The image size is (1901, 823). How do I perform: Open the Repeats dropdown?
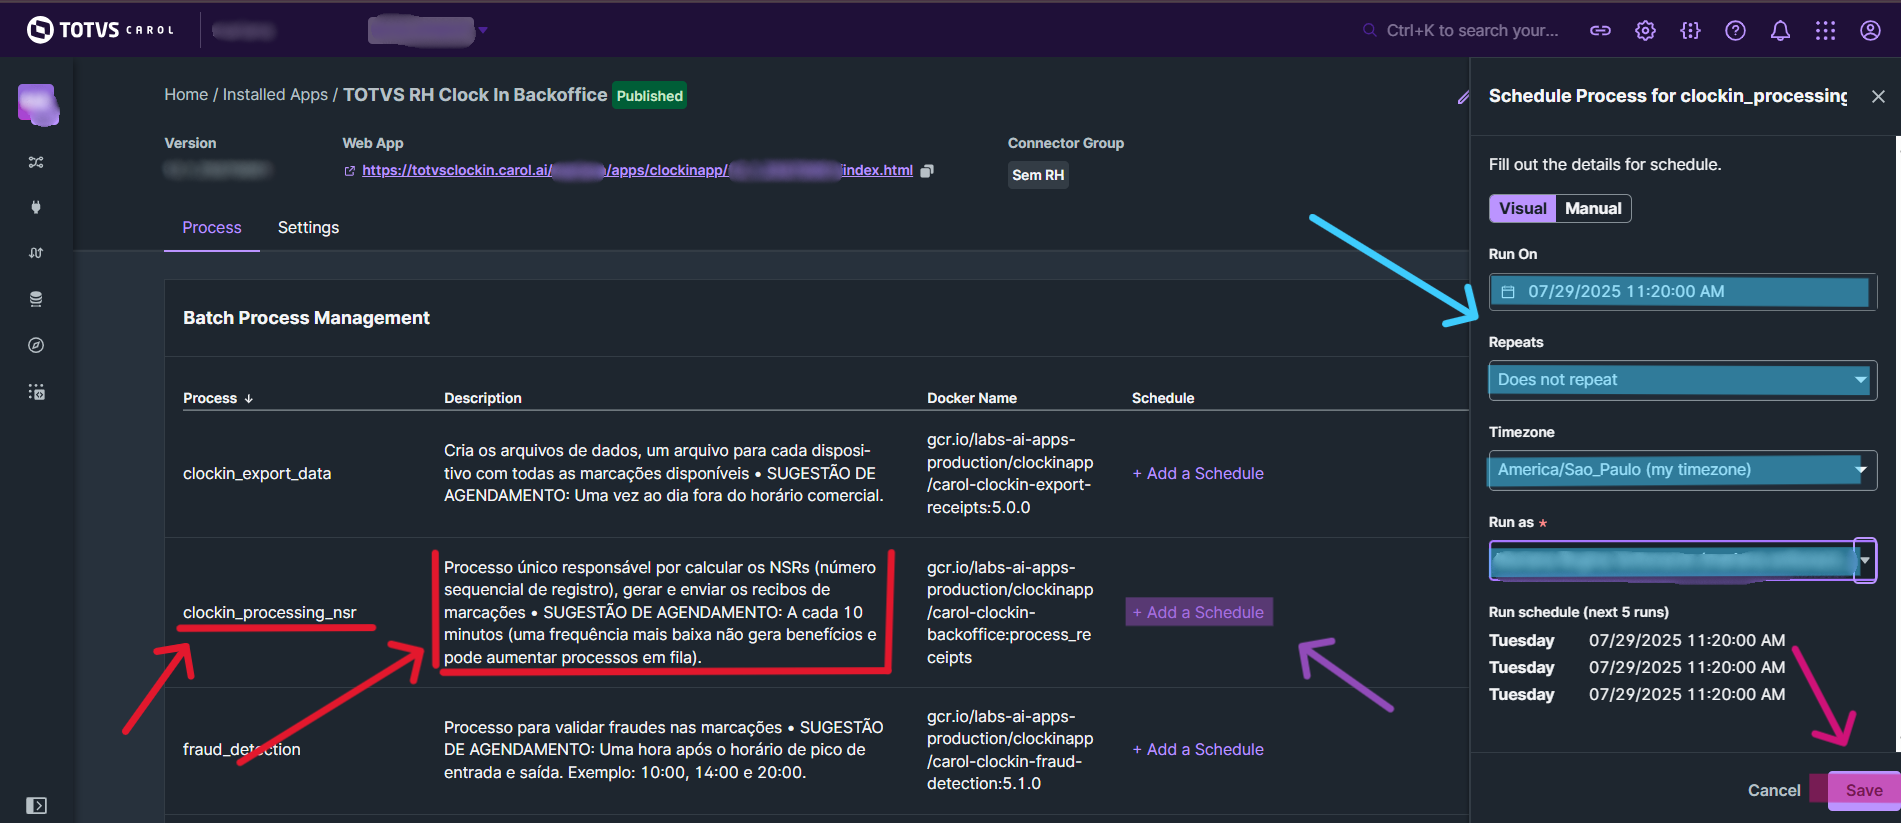[x=1682, y=380]
